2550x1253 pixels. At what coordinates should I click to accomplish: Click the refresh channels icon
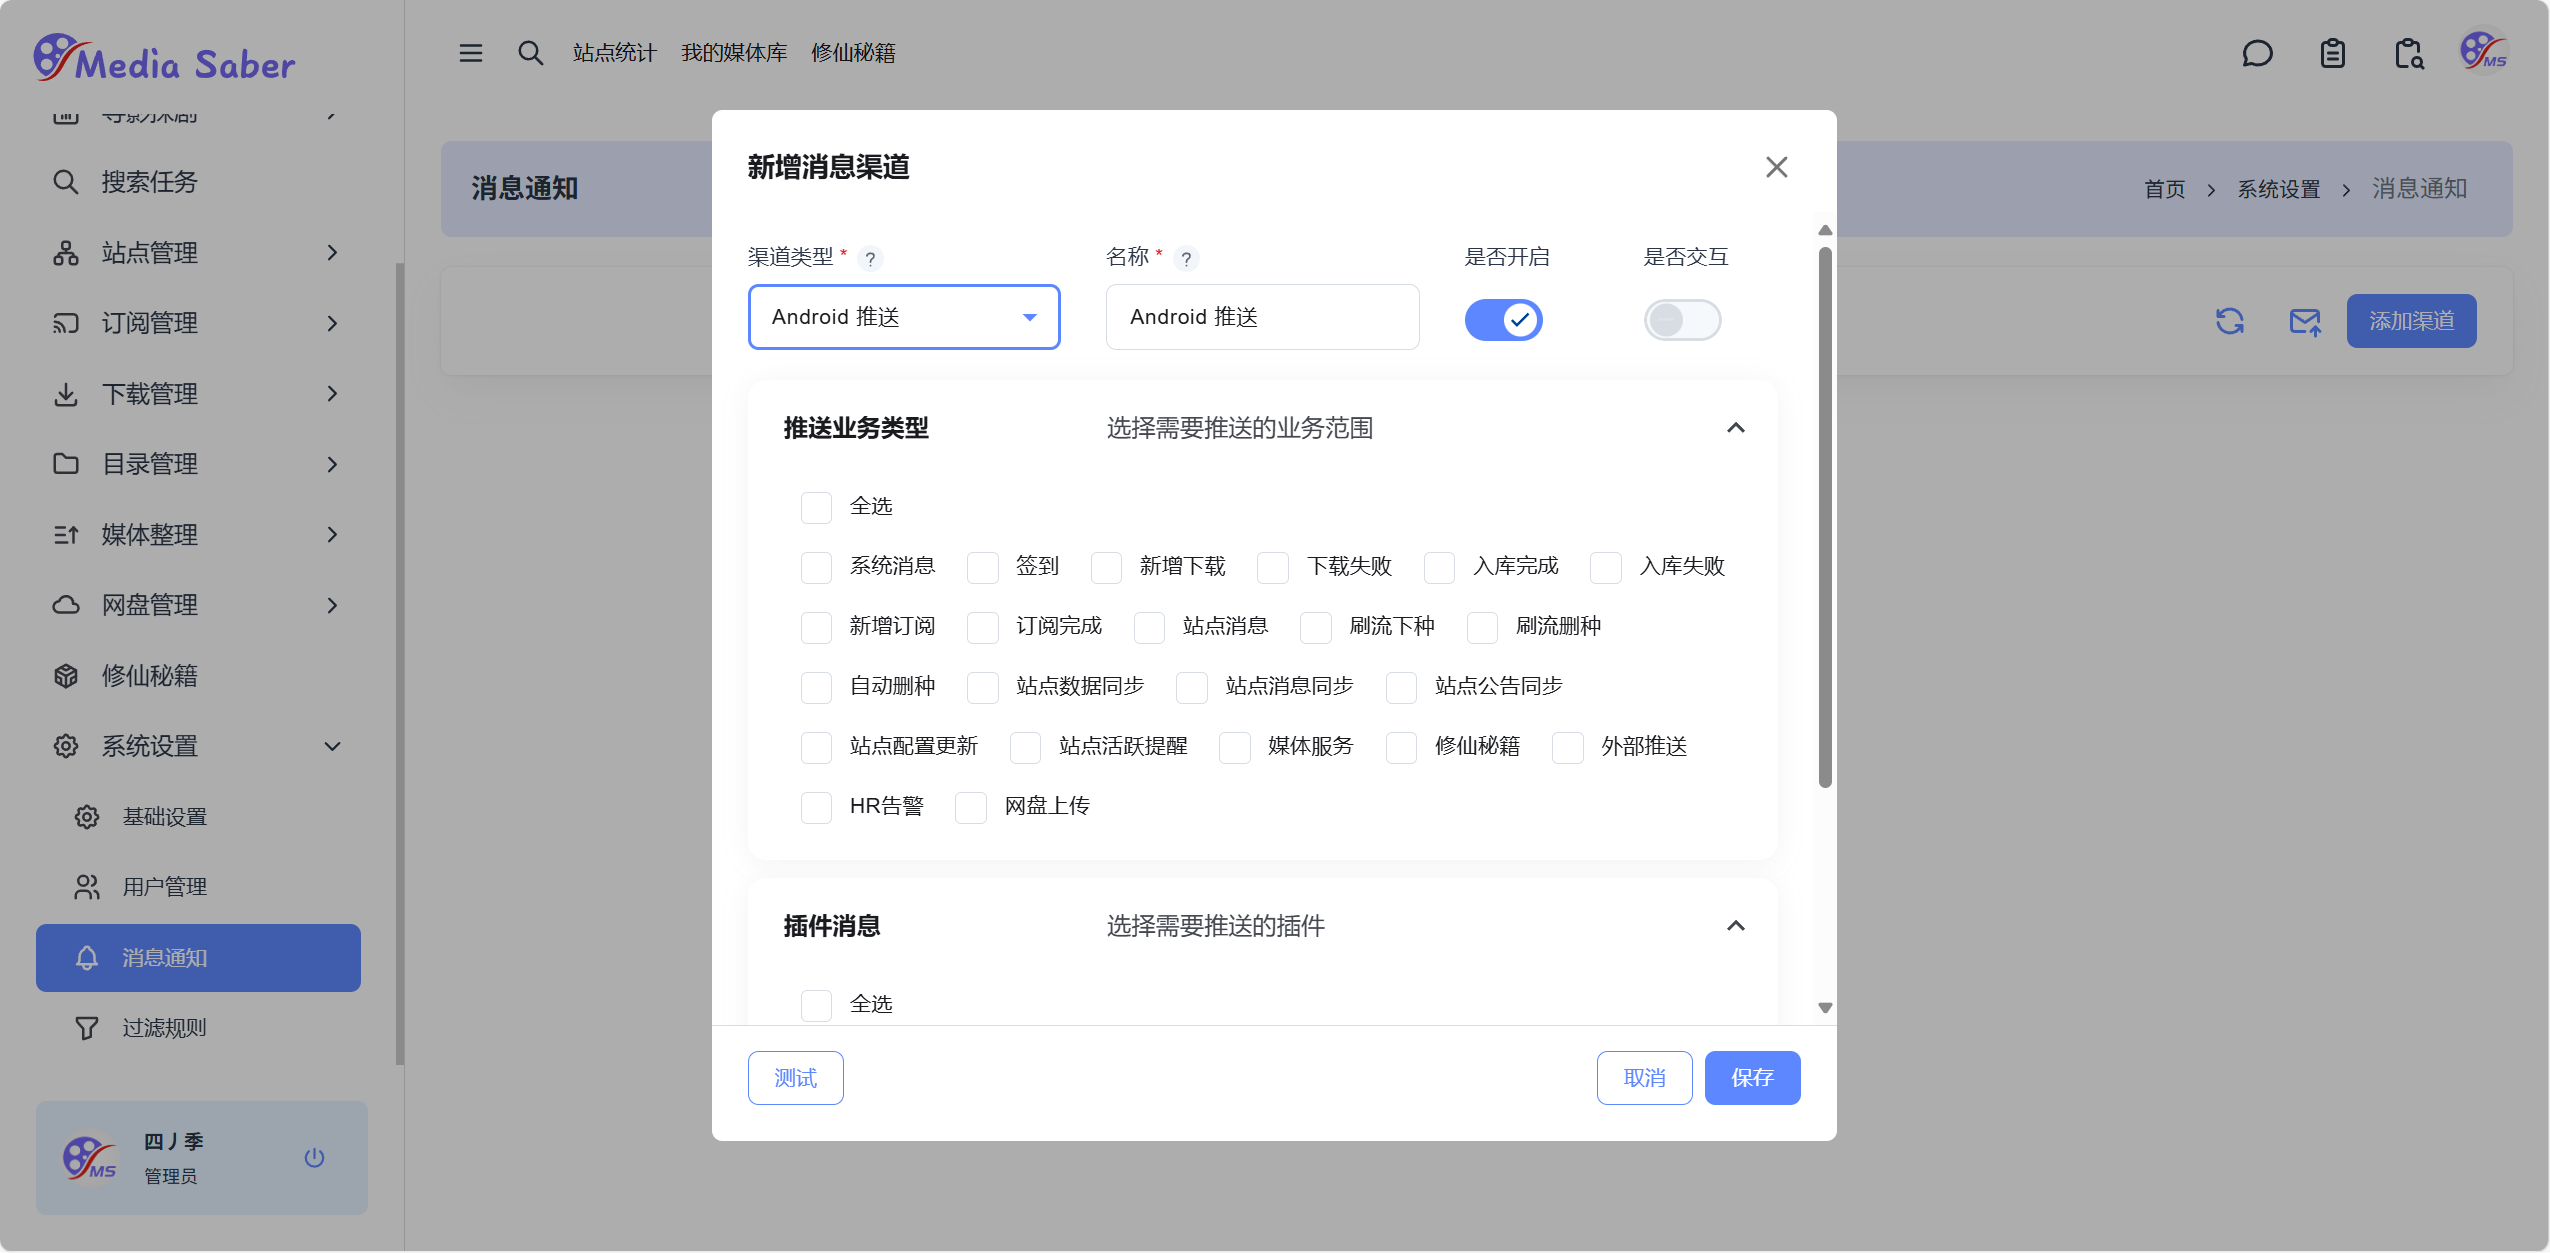click(2229, 321)
